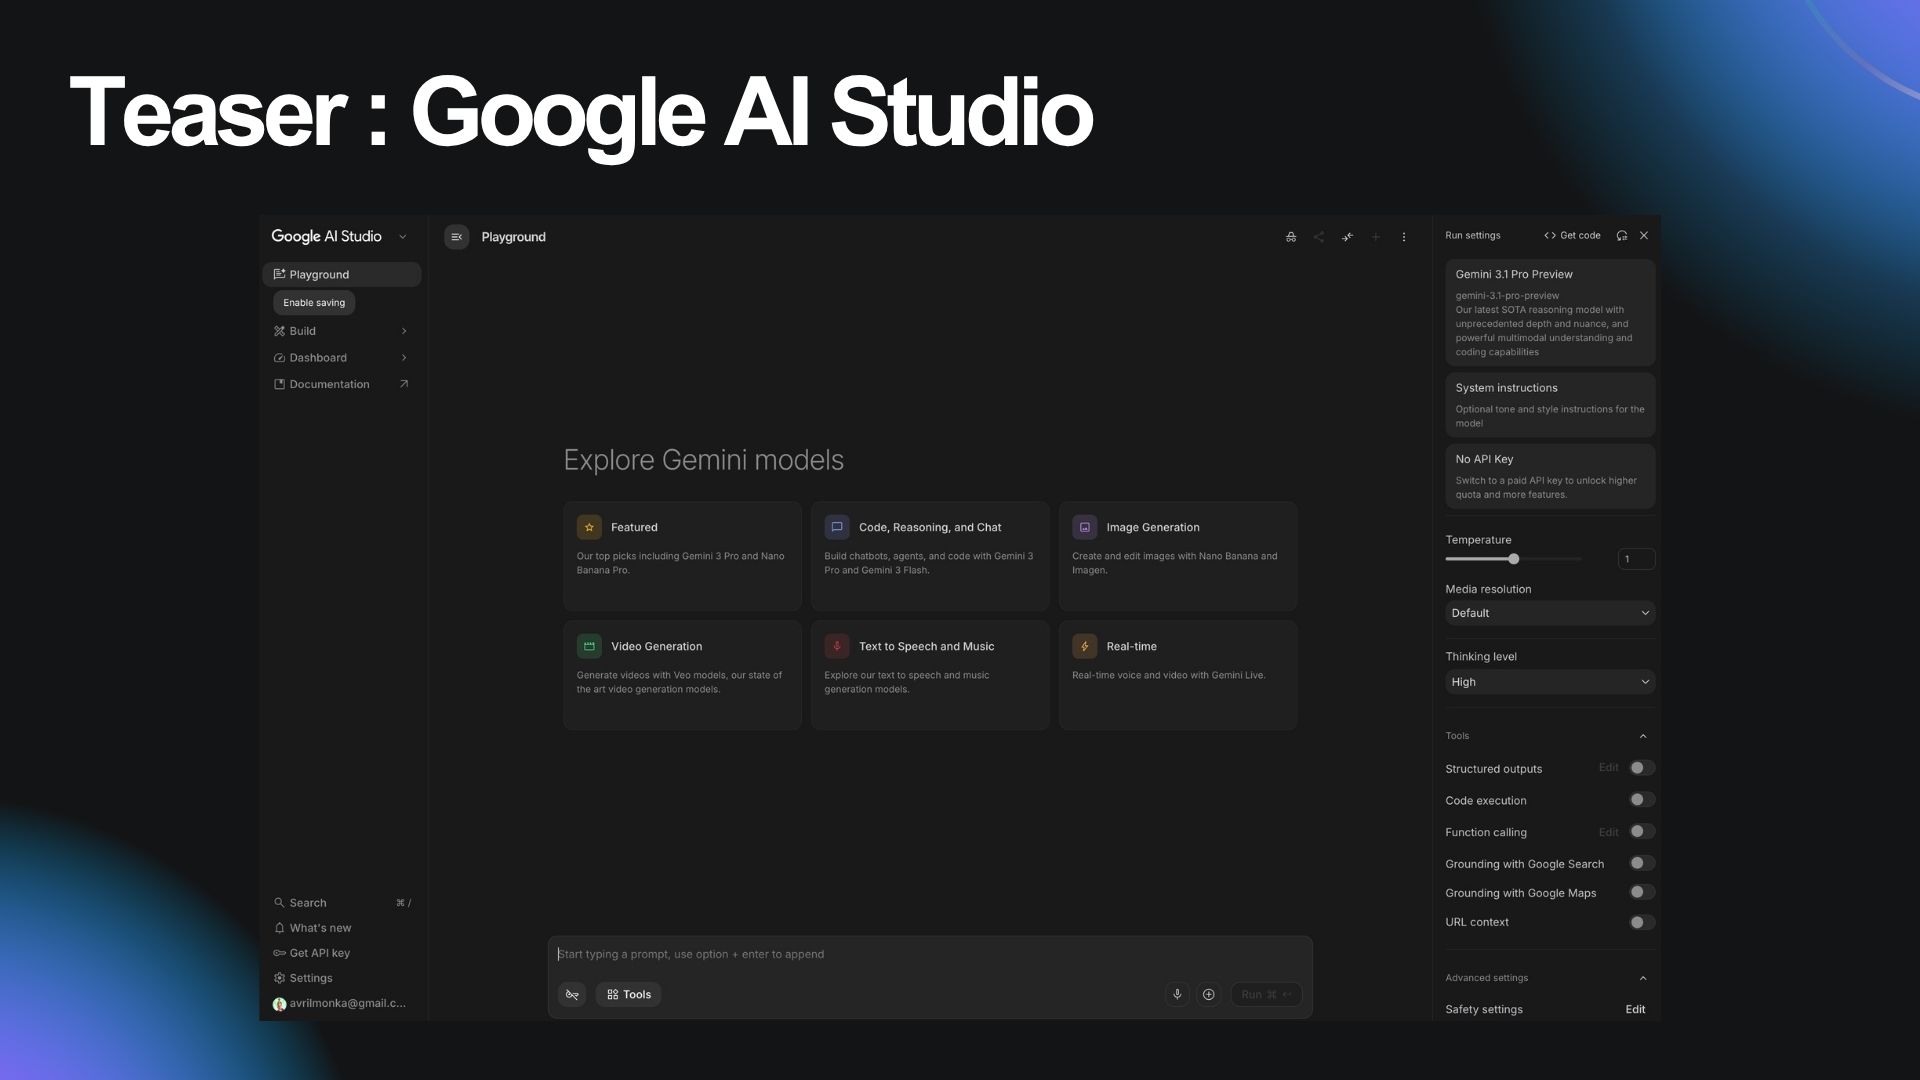Click the new chat plus icon
This screenshot has width=1920, height=1080.
(1376, 237)
